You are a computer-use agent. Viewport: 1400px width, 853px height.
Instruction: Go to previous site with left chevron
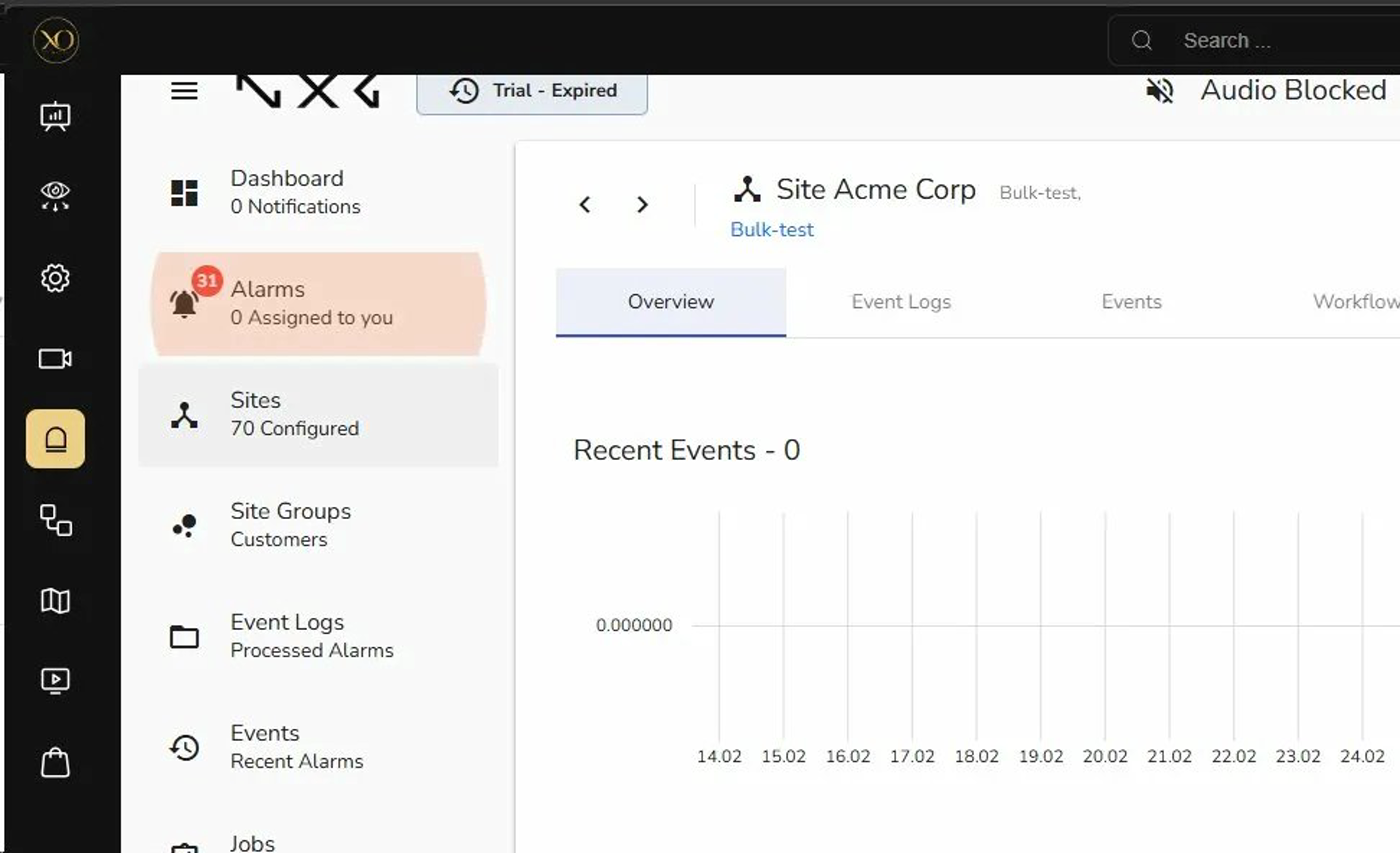[x=585, y=205]
